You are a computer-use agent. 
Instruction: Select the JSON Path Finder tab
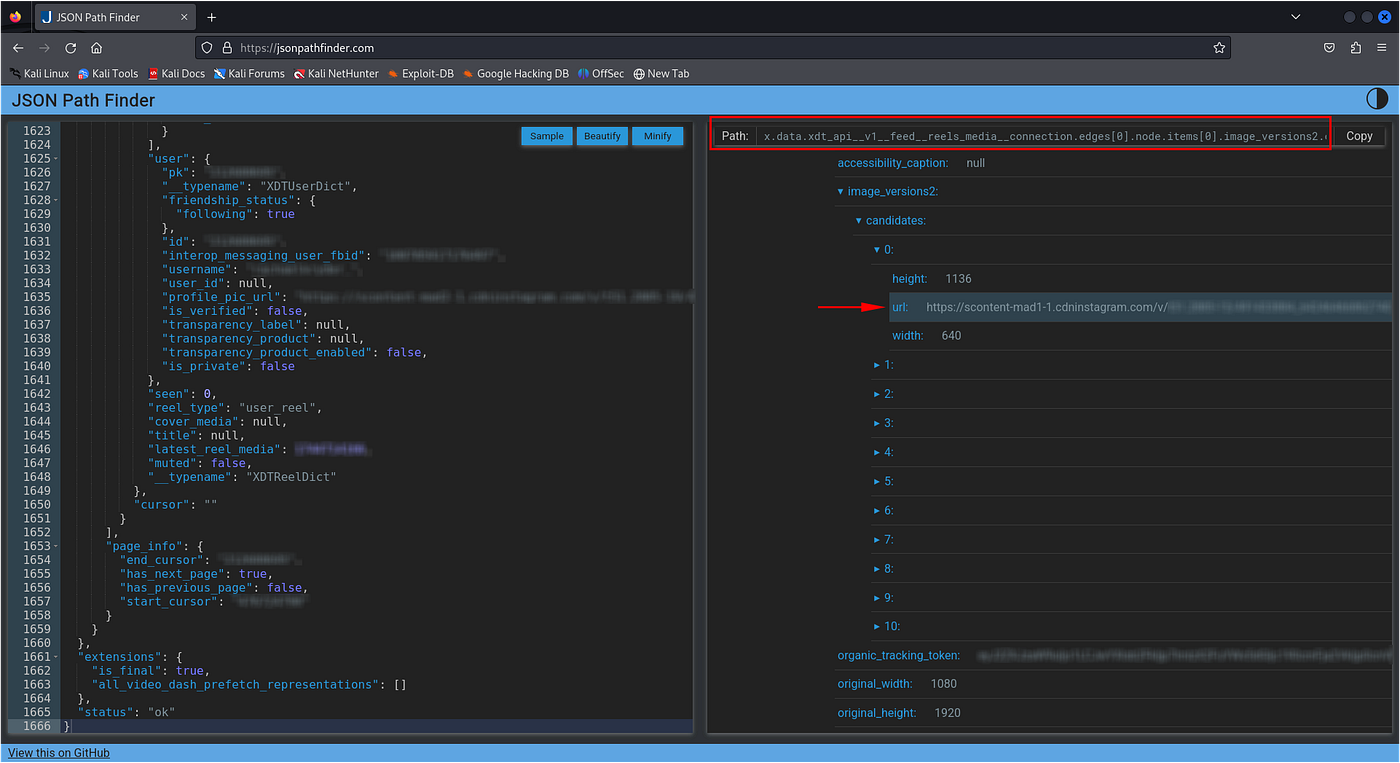click(x=113, y=17)
